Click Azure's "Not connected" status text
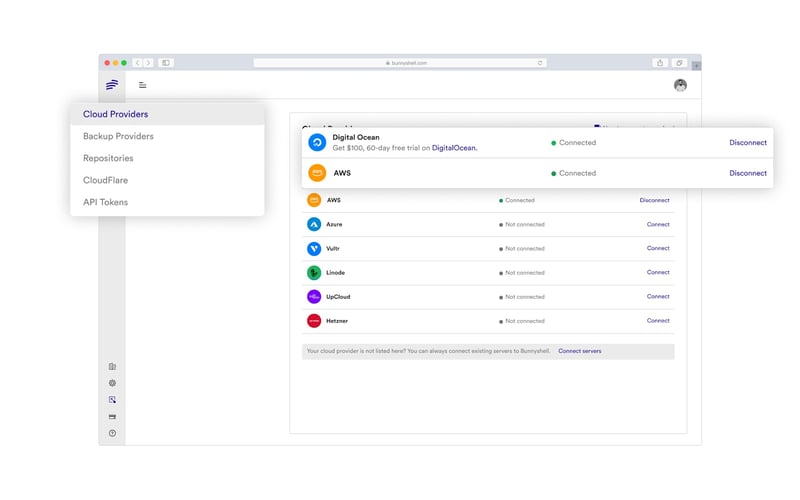 click(524, 224)
